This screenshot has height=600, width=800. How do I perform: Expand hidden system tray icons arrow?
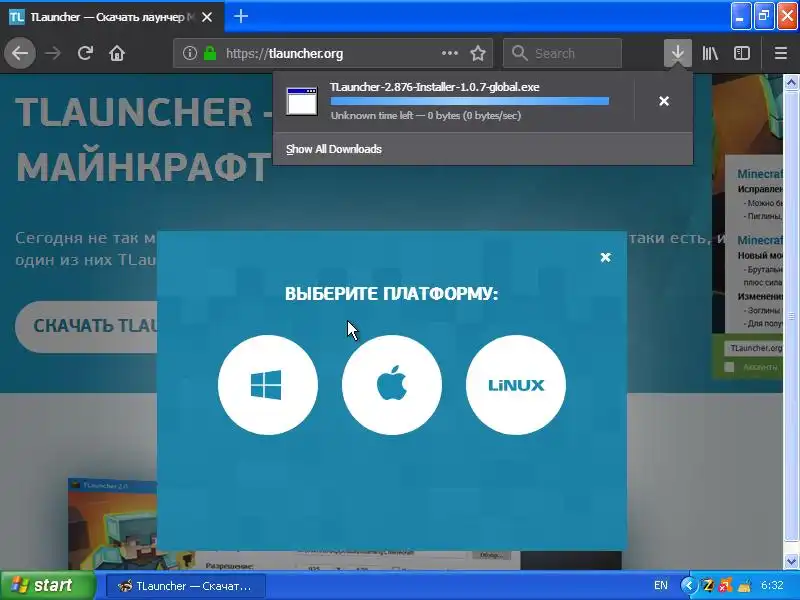coord(688,585)
